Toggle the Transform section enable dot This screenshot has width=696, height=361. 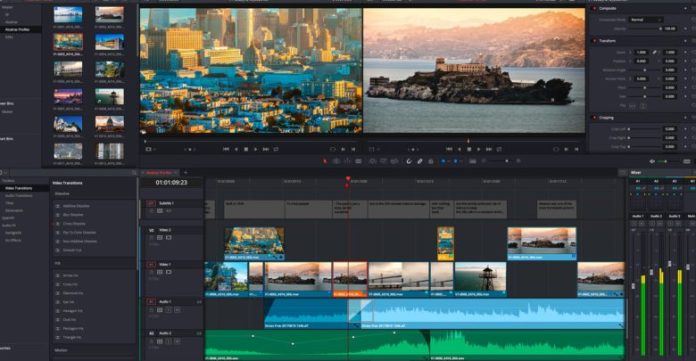[x=594, y=41]
